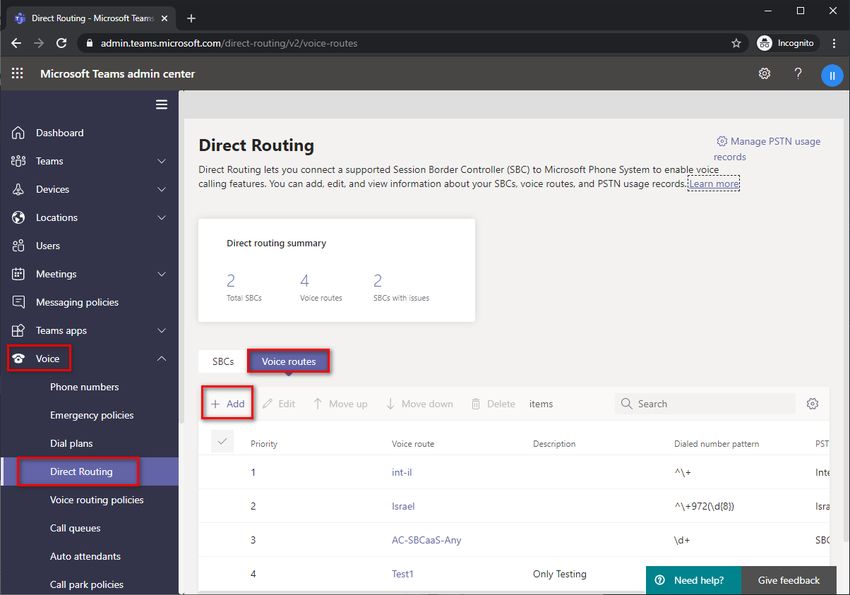The width and height of the screenshot is (850, 595).
Task: Add a new voice route
Action: 228,404
